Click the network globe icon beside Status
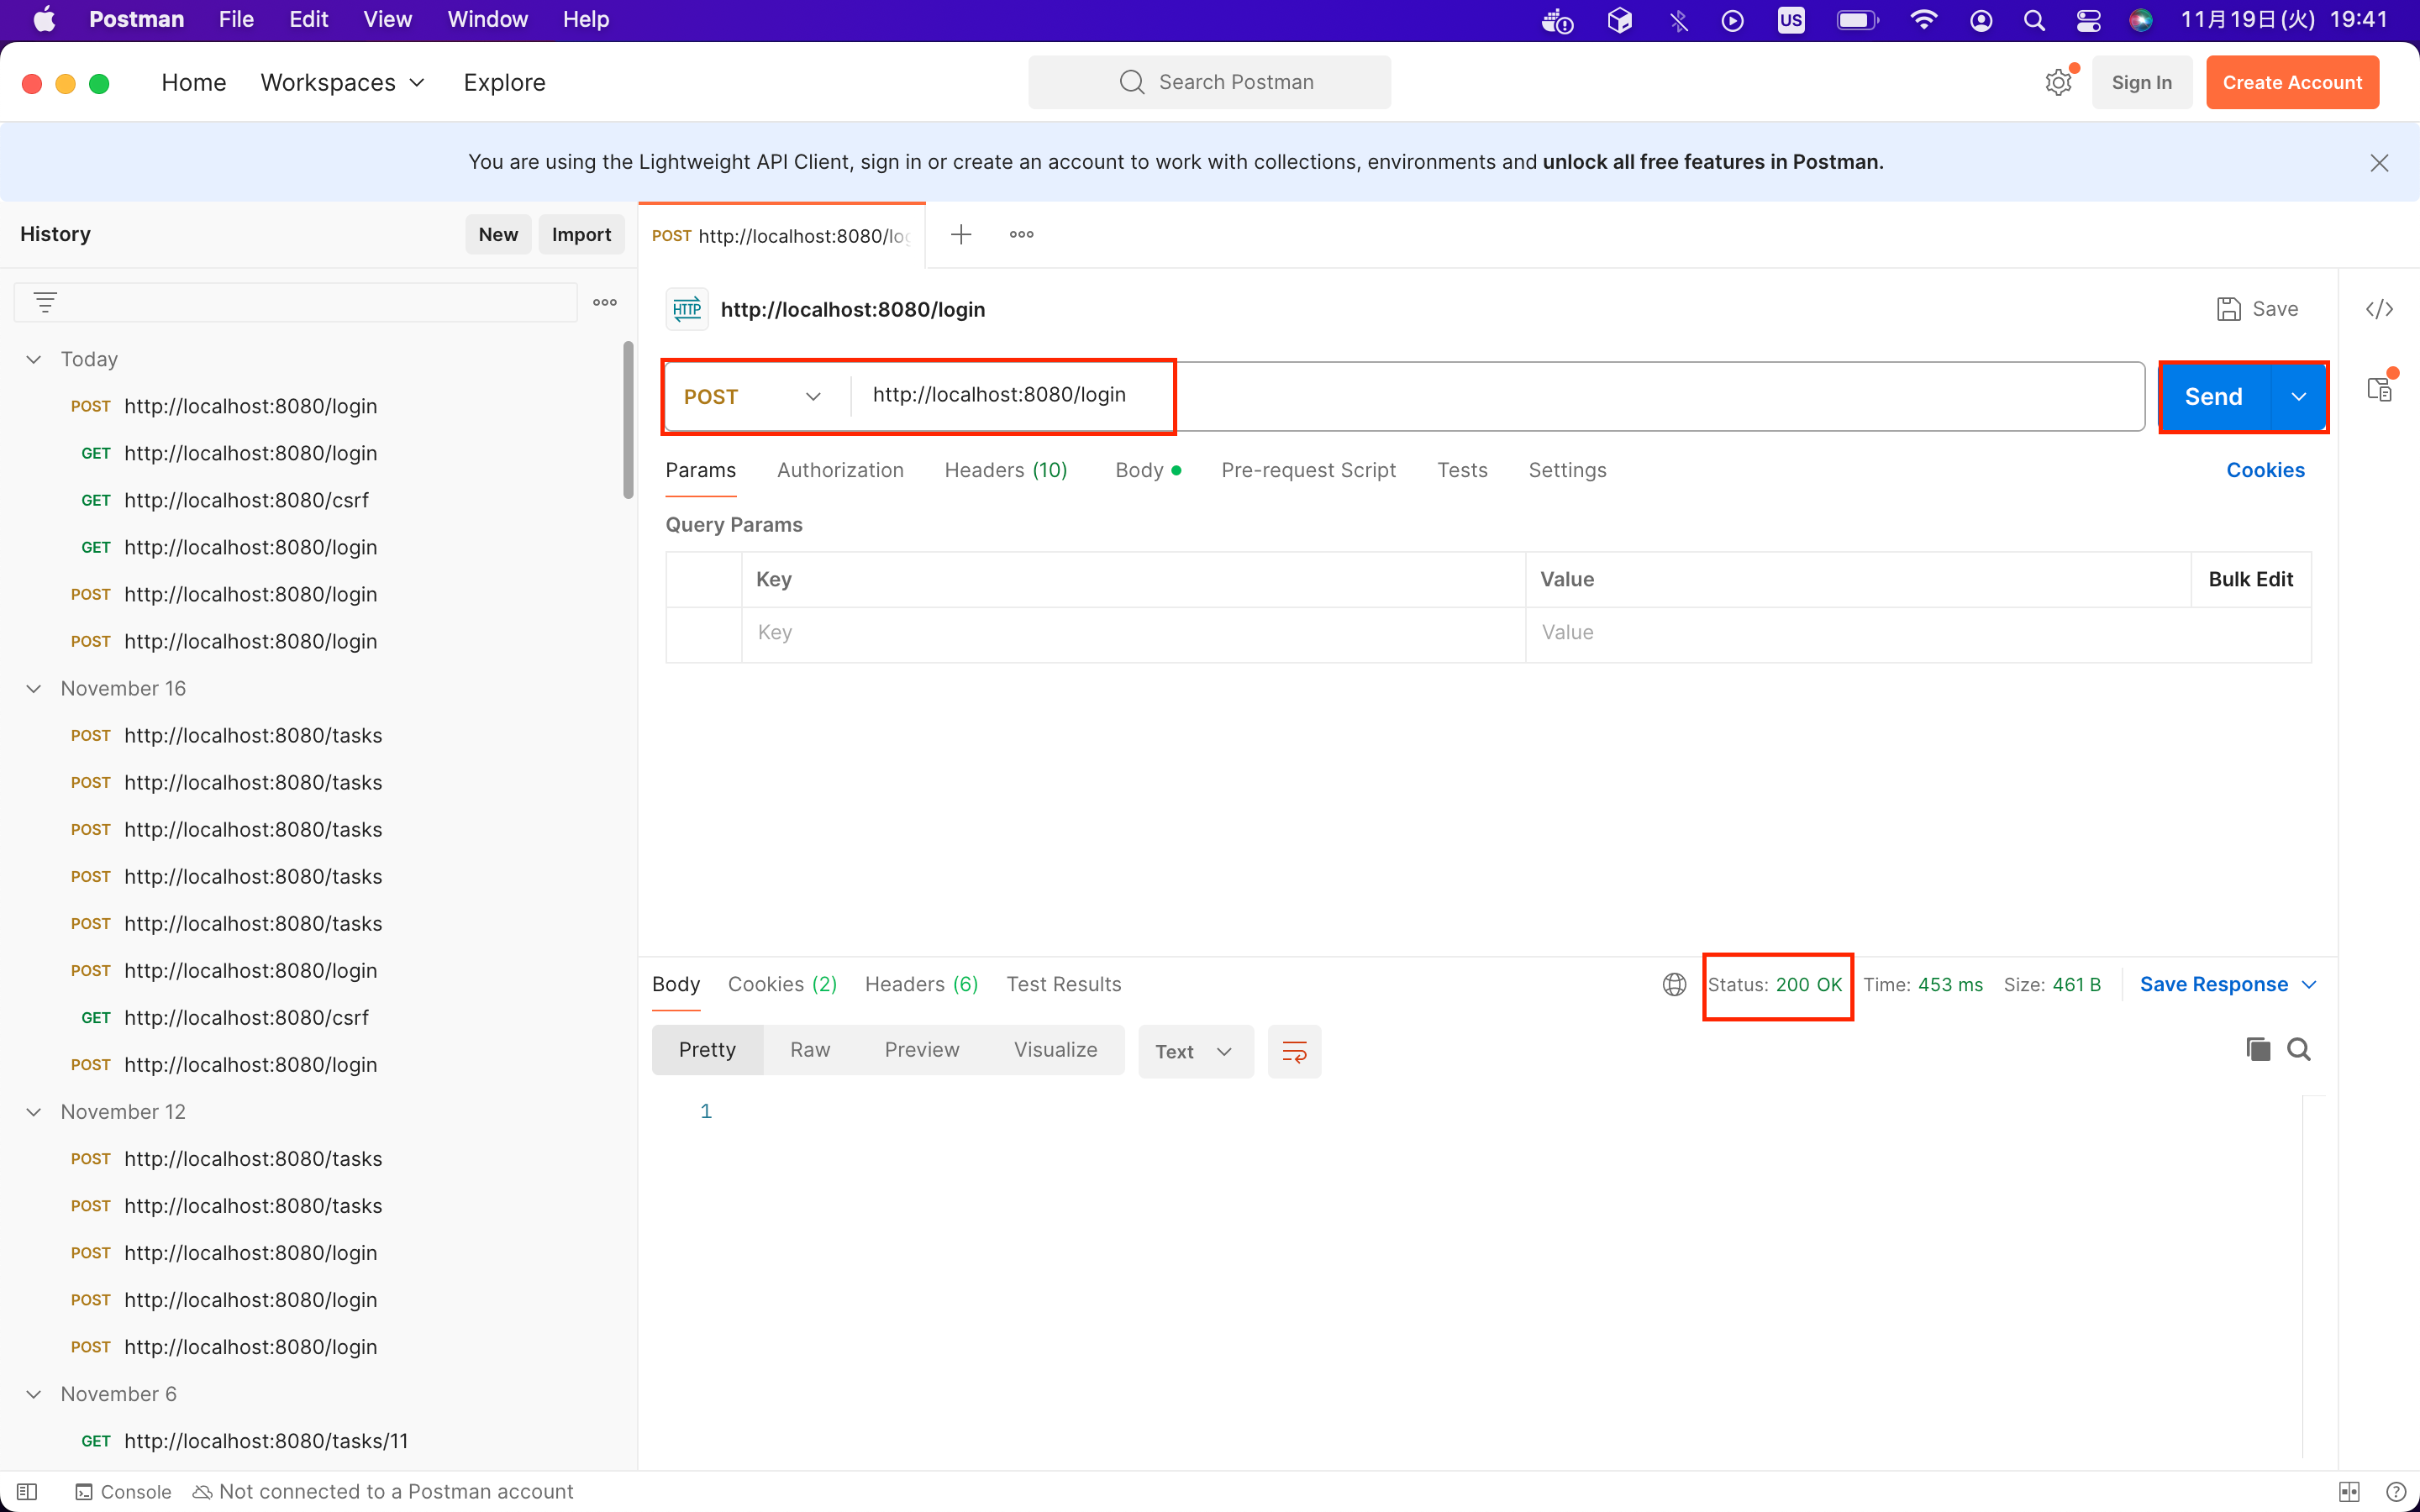 pos(1674,984)
